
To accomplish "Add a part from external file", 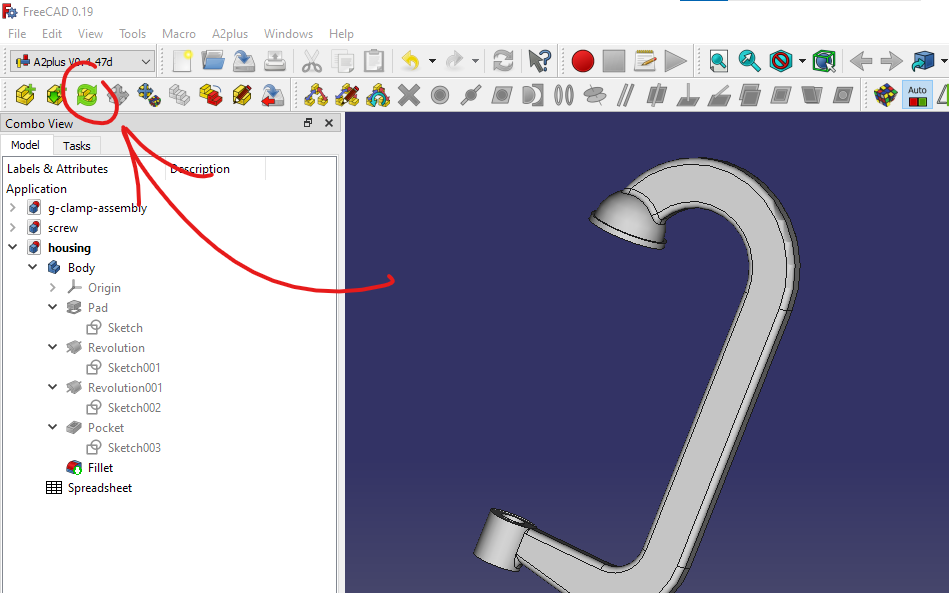I will (x=25, y=95).
